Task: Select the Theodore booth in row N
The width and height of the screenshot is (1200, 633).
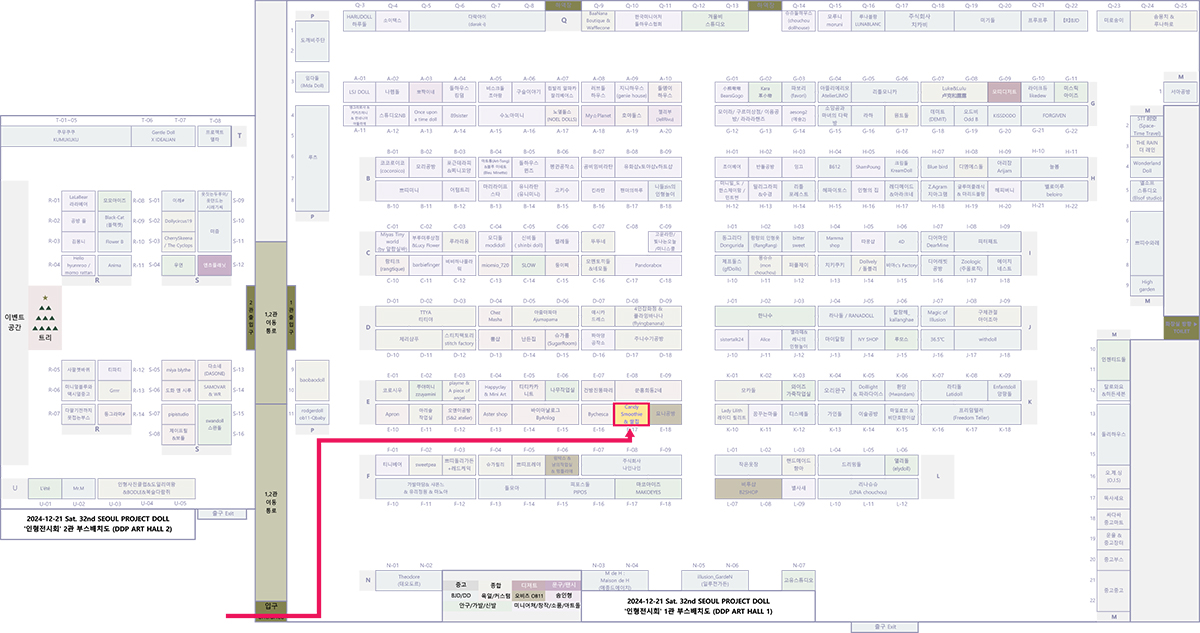Action: (x=409, y=579)
